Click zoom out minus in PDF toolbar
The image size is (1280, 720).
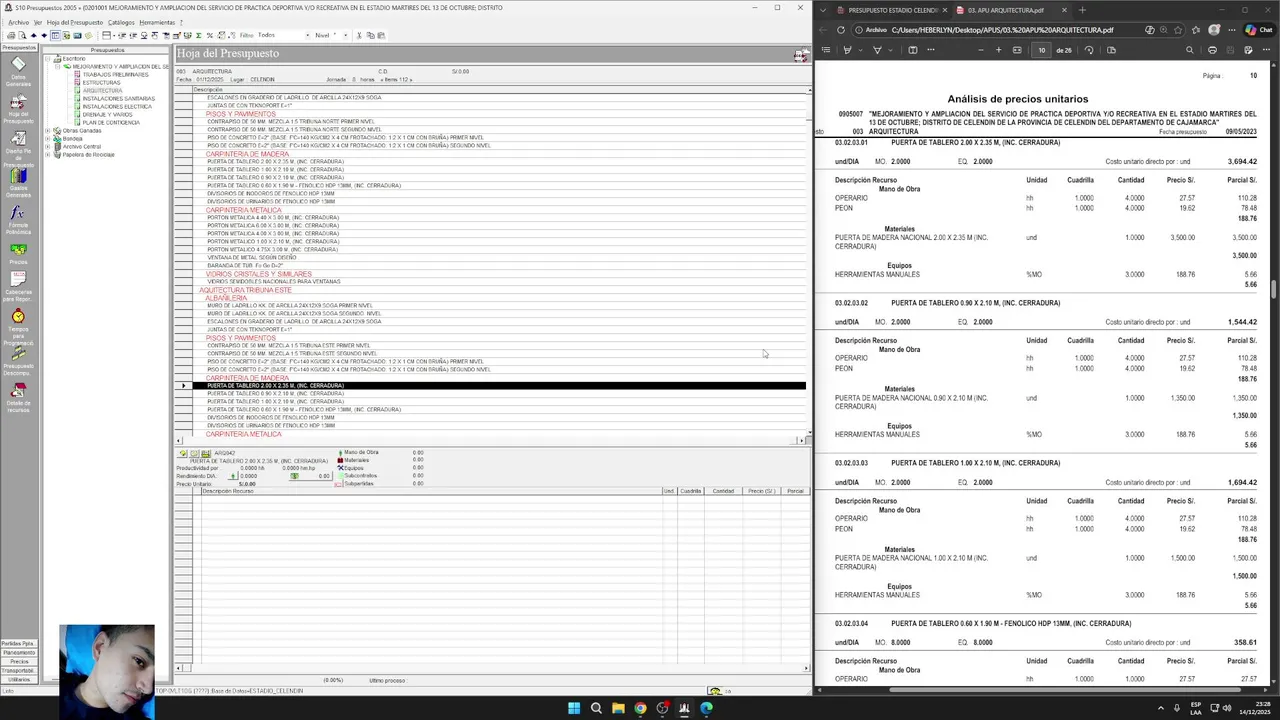point(981,50)
